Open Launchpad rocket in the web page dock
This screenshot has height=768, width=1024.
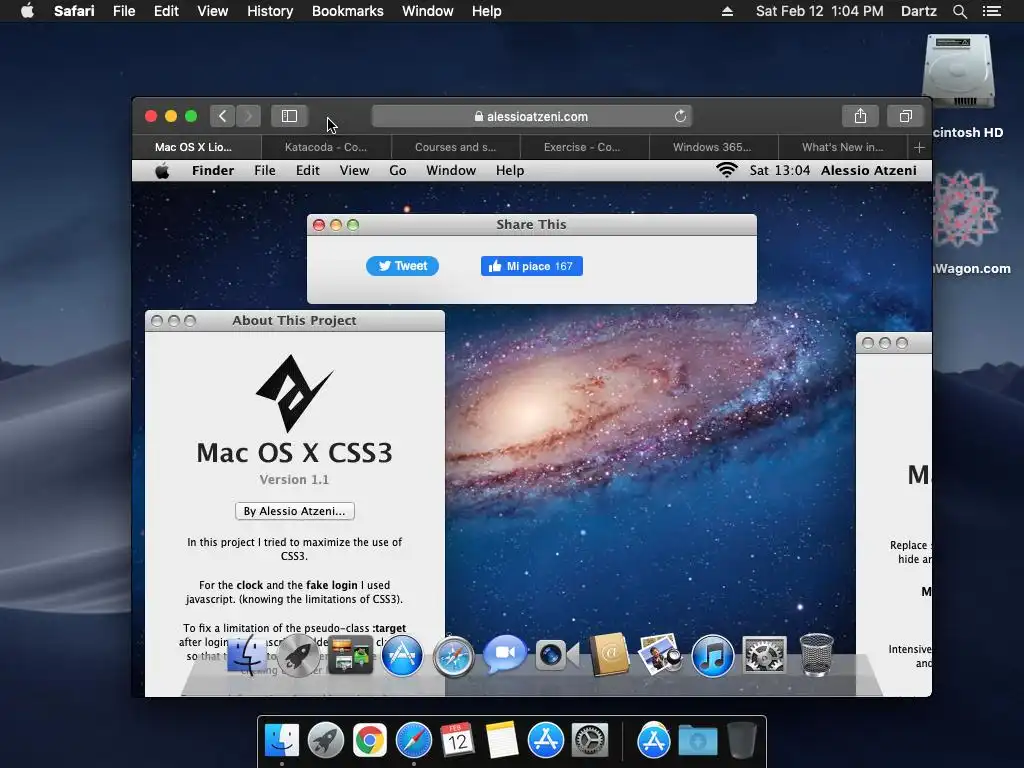point(298,655)
